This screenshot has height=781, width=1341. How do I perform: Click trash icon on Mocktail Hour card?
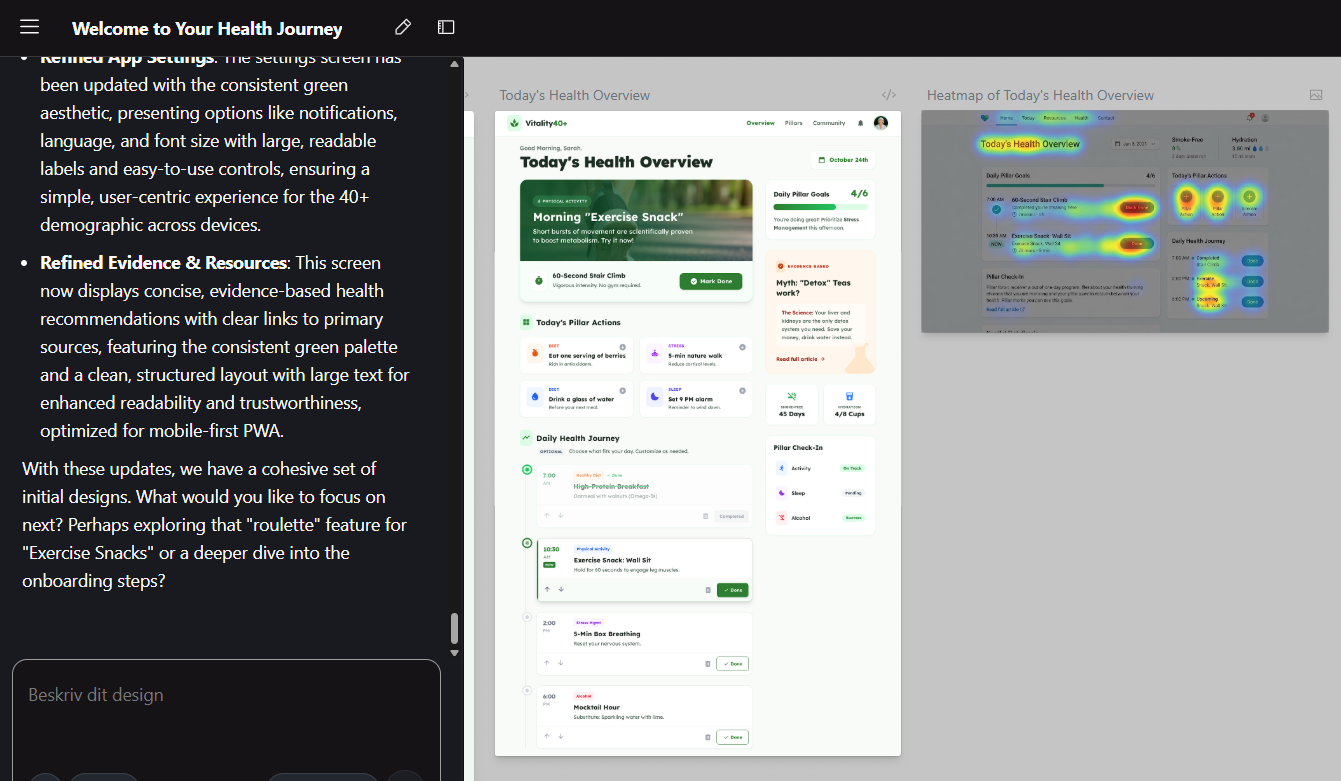[x=708, y=737]
